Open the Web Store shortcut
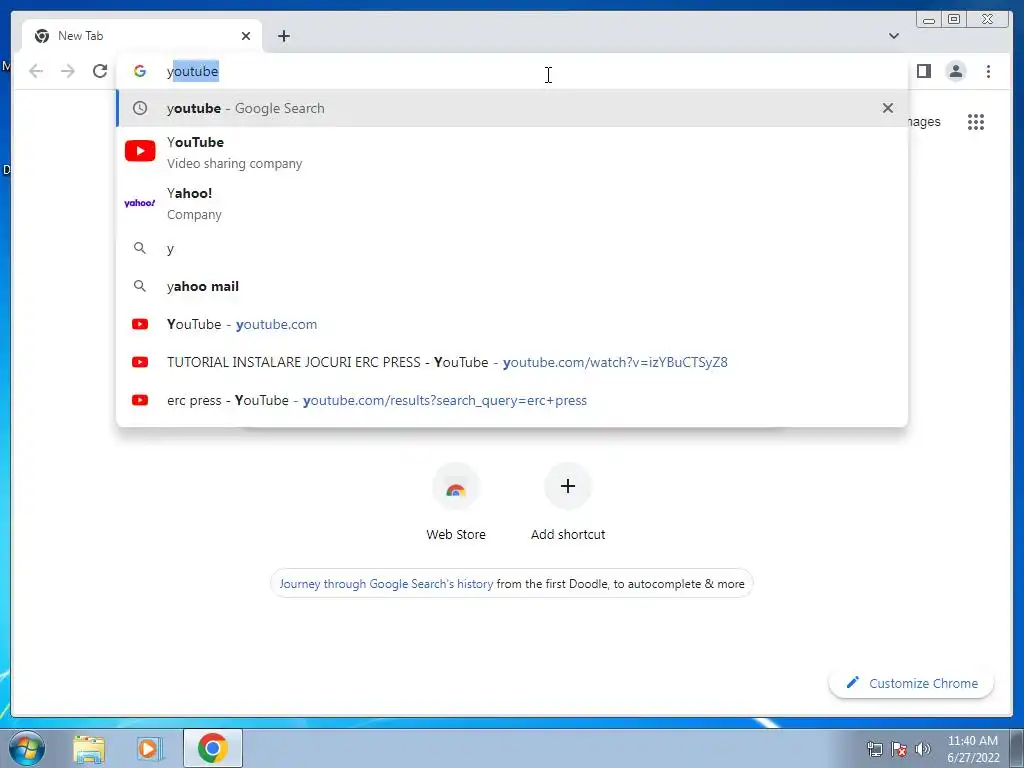1024x768 pixels. pos(456,503)
